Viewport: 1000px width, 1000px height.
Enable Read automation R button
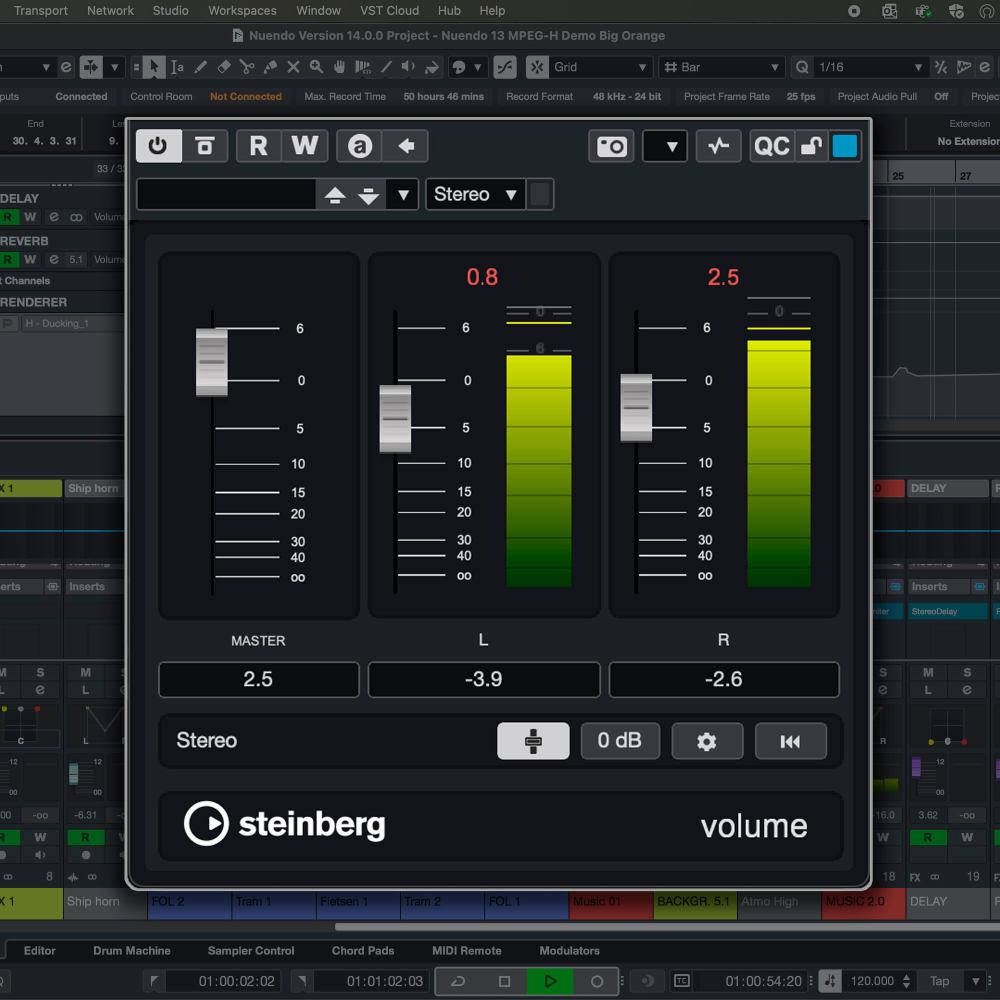[x=258, y=146]
